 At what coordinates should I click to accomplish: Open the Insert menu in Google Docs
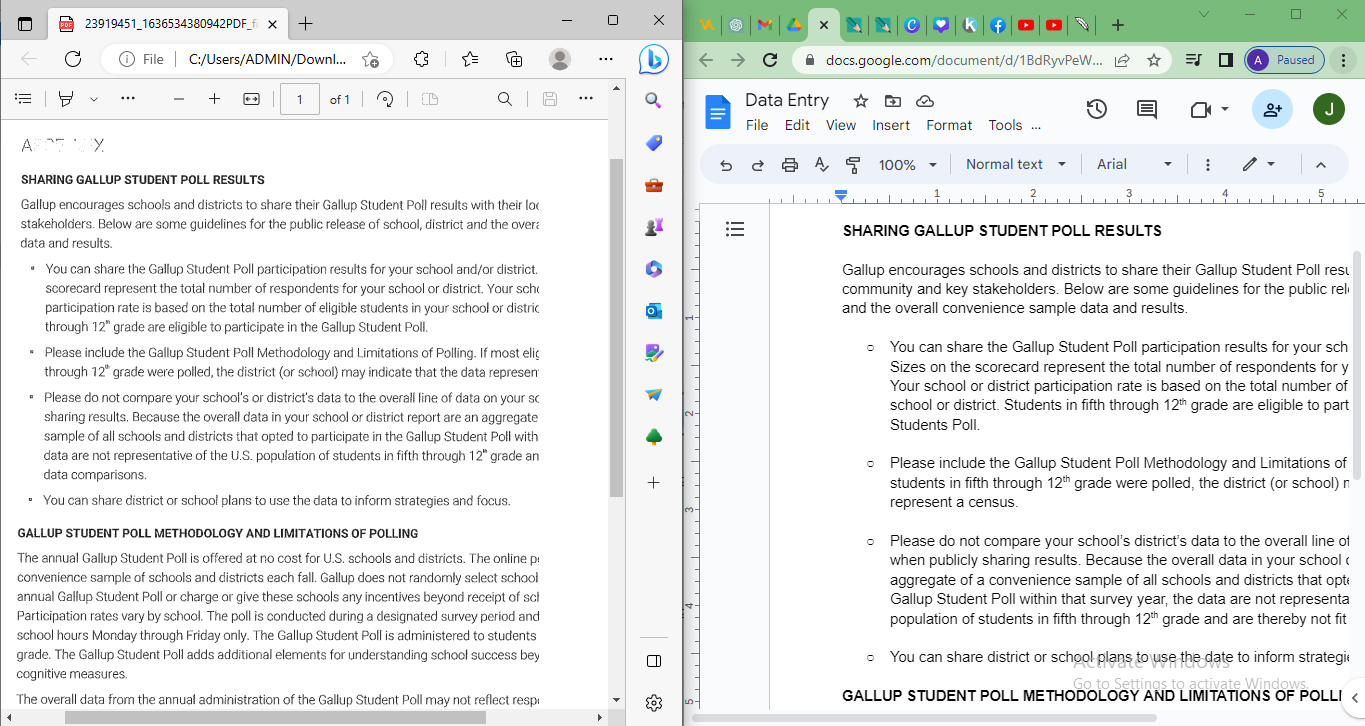click(x=891, y=125)
